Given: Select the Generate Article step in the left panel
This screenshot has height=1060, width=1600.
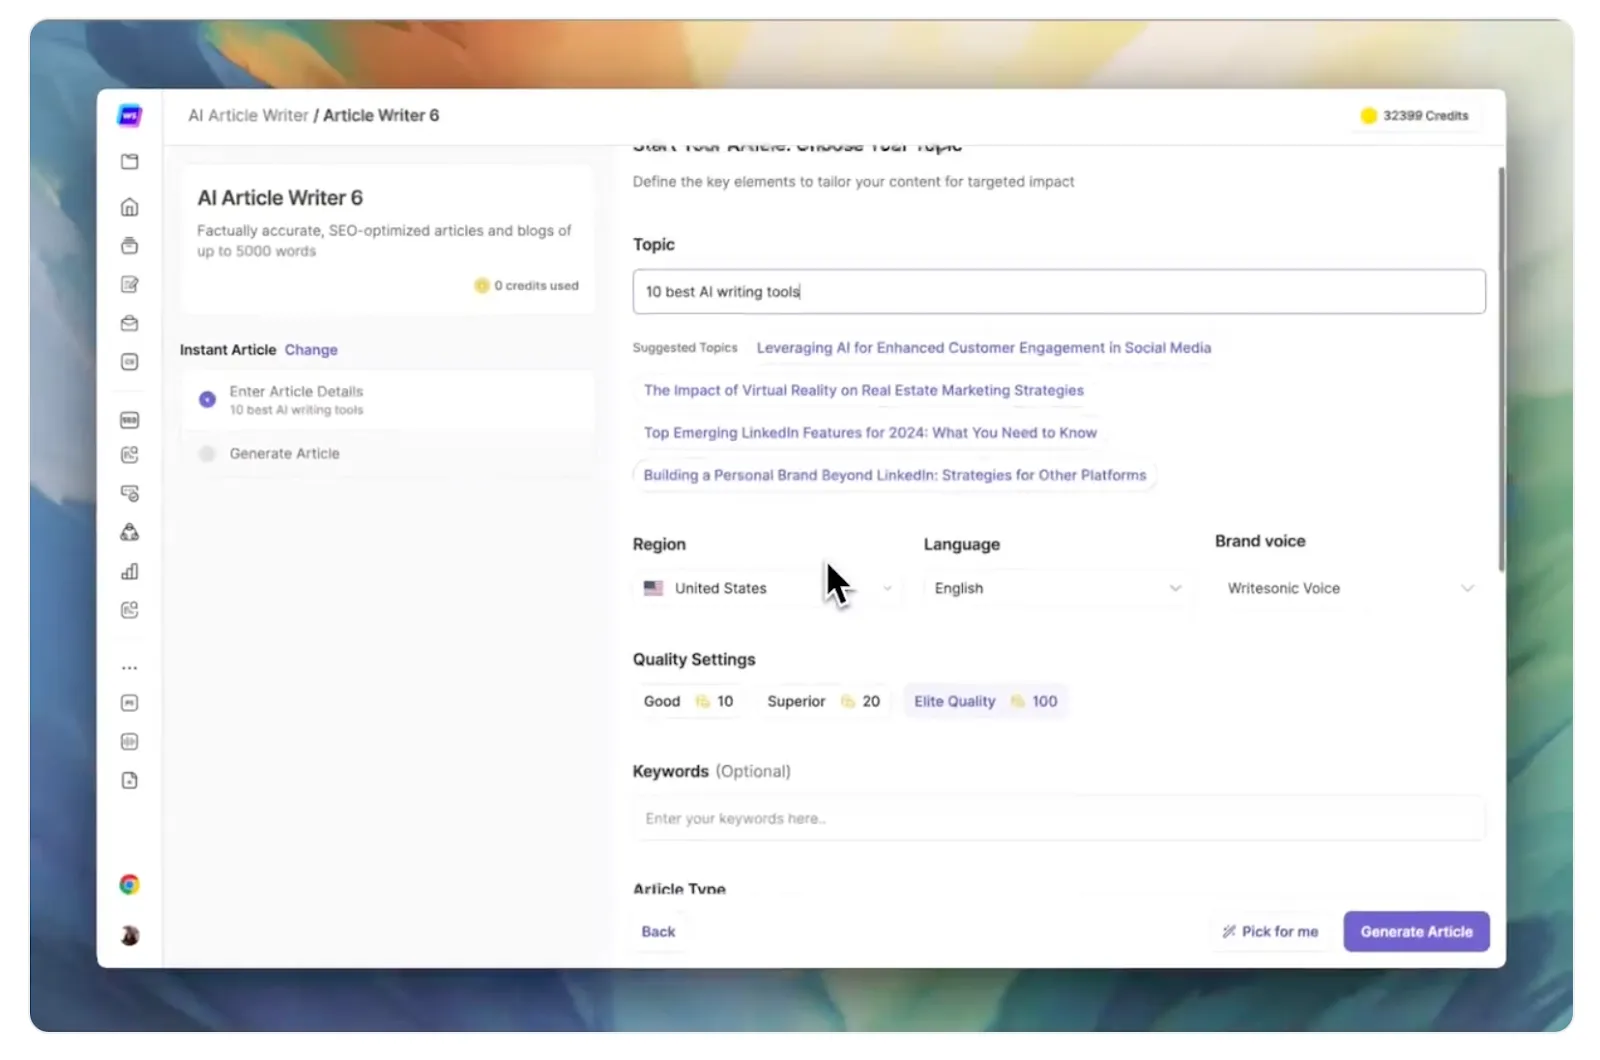Looking at the screenshot, I should [388, 454].
